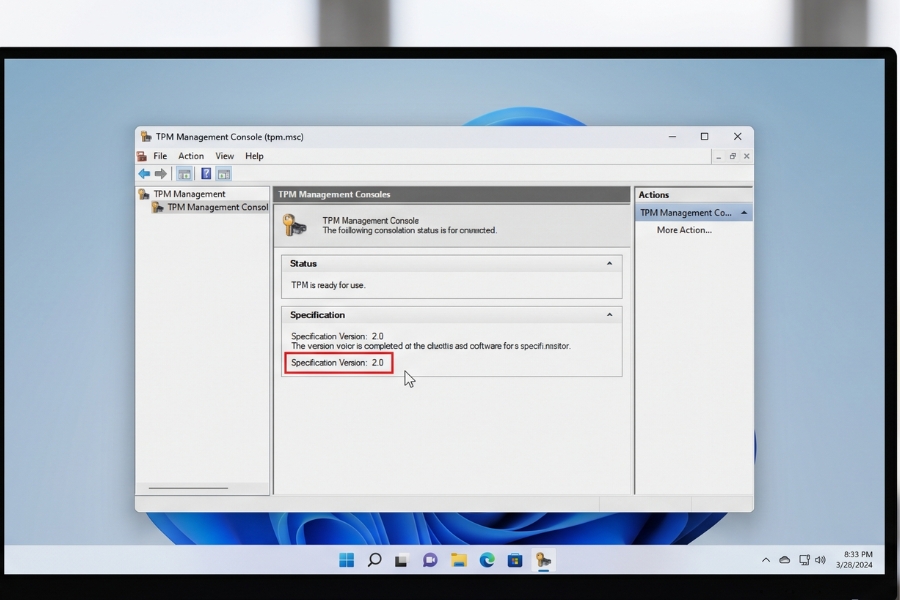Click the horizontal scrollbar in the tree pane
Viewport: 900px width, 600px height.
(x=188, y=488)
